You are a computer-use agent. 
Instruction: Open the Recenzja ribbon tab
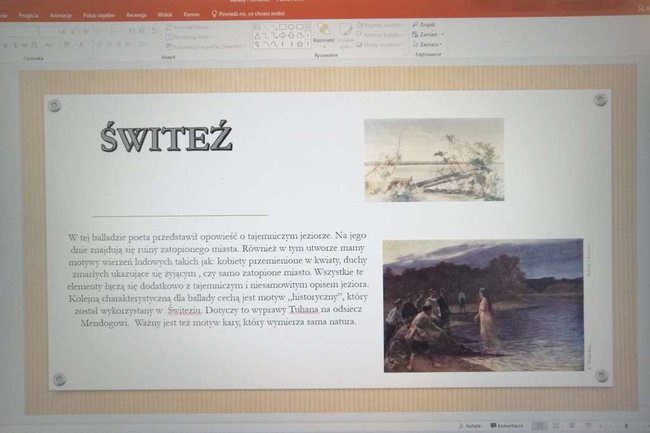tap(136, 16)
